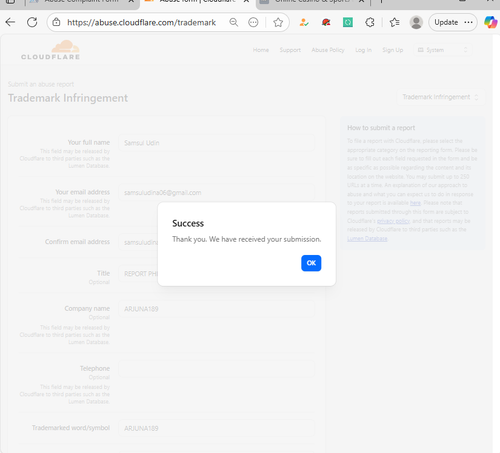Open the Lumen Database link

point(367,239)
